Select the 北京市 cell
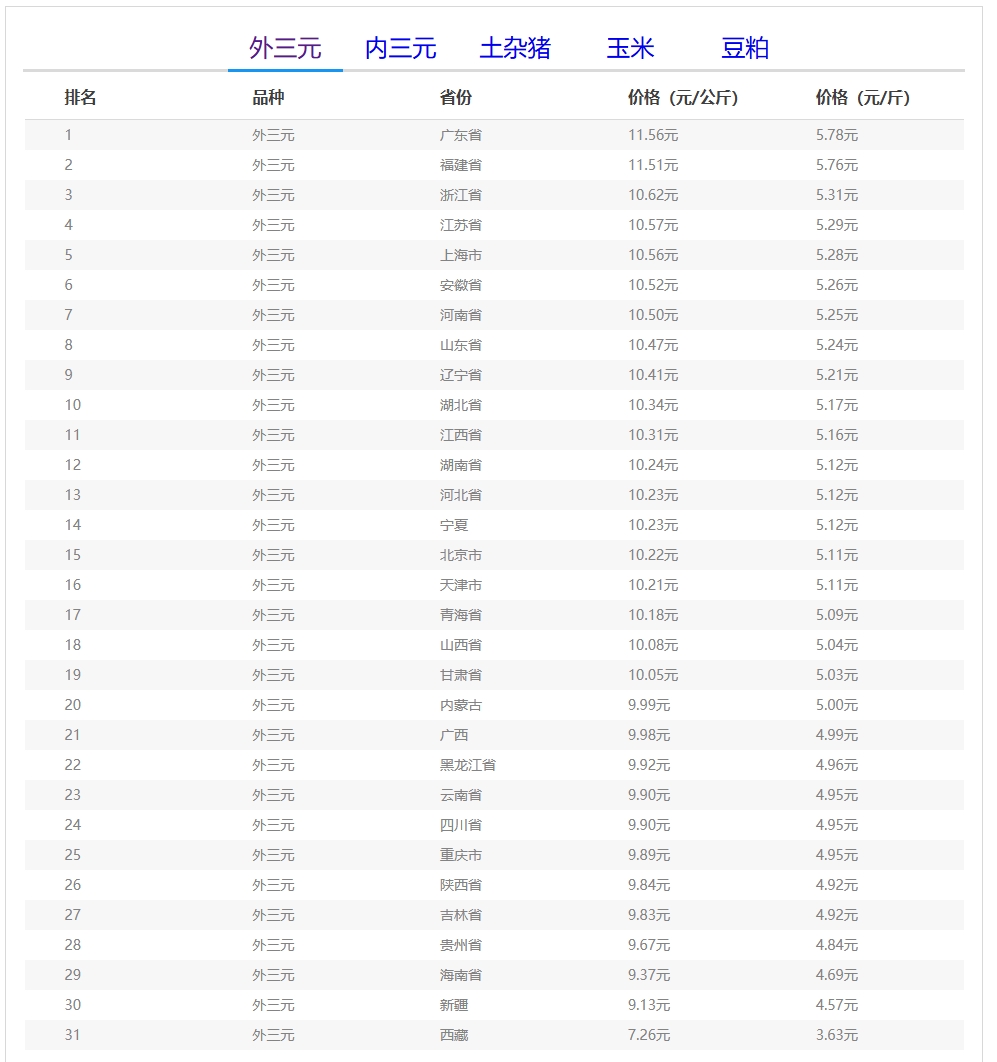Viewport: 997px width, 1062px height. pyautogui.click(x=461, y=555)
